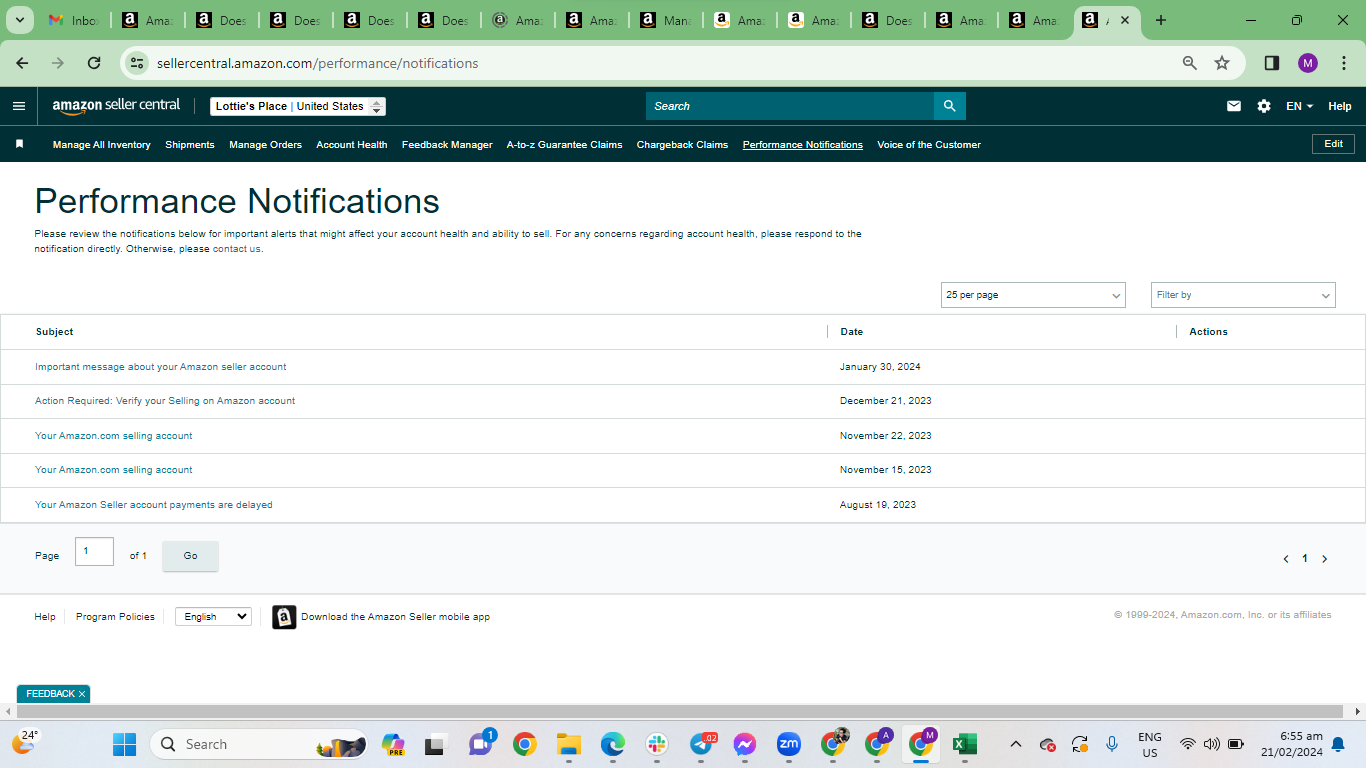1366x768 pixels.
Task: Click the 'contact us' link
Action: coord(237,249)
